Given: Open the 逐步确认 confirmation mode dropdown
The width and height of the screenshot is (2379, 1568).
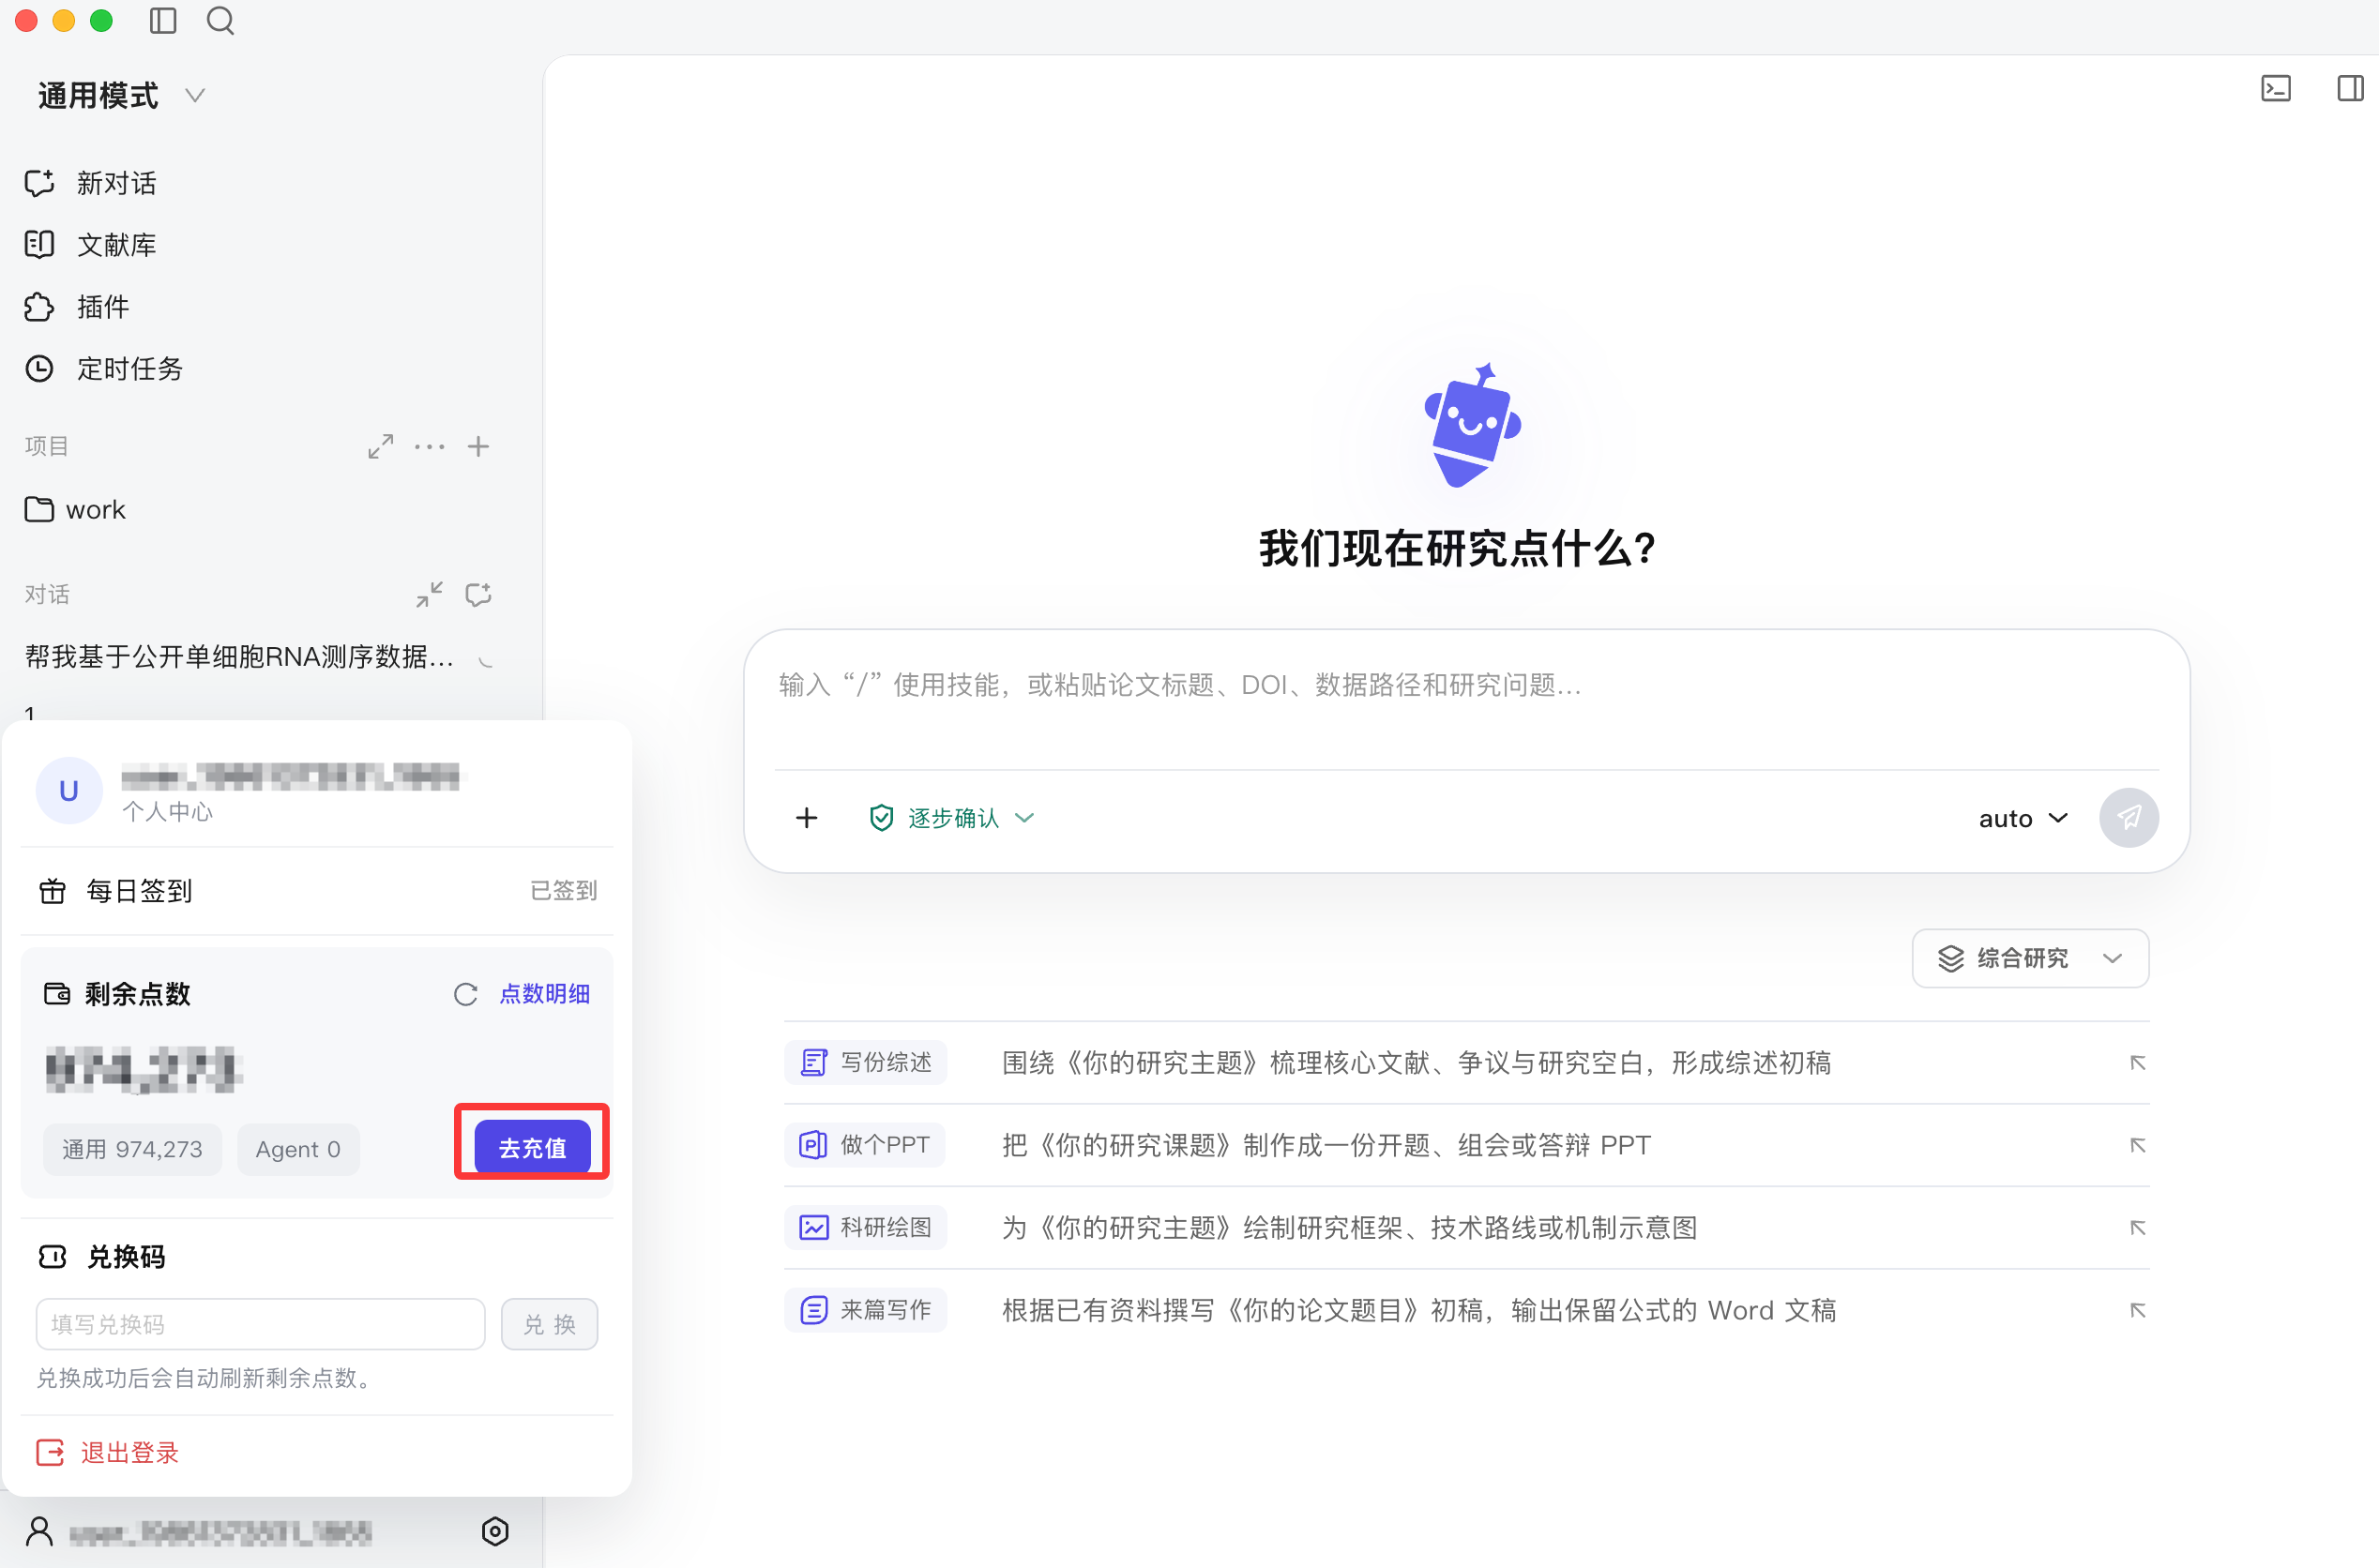Looking at the screenshot, I should tap(951, 818).
